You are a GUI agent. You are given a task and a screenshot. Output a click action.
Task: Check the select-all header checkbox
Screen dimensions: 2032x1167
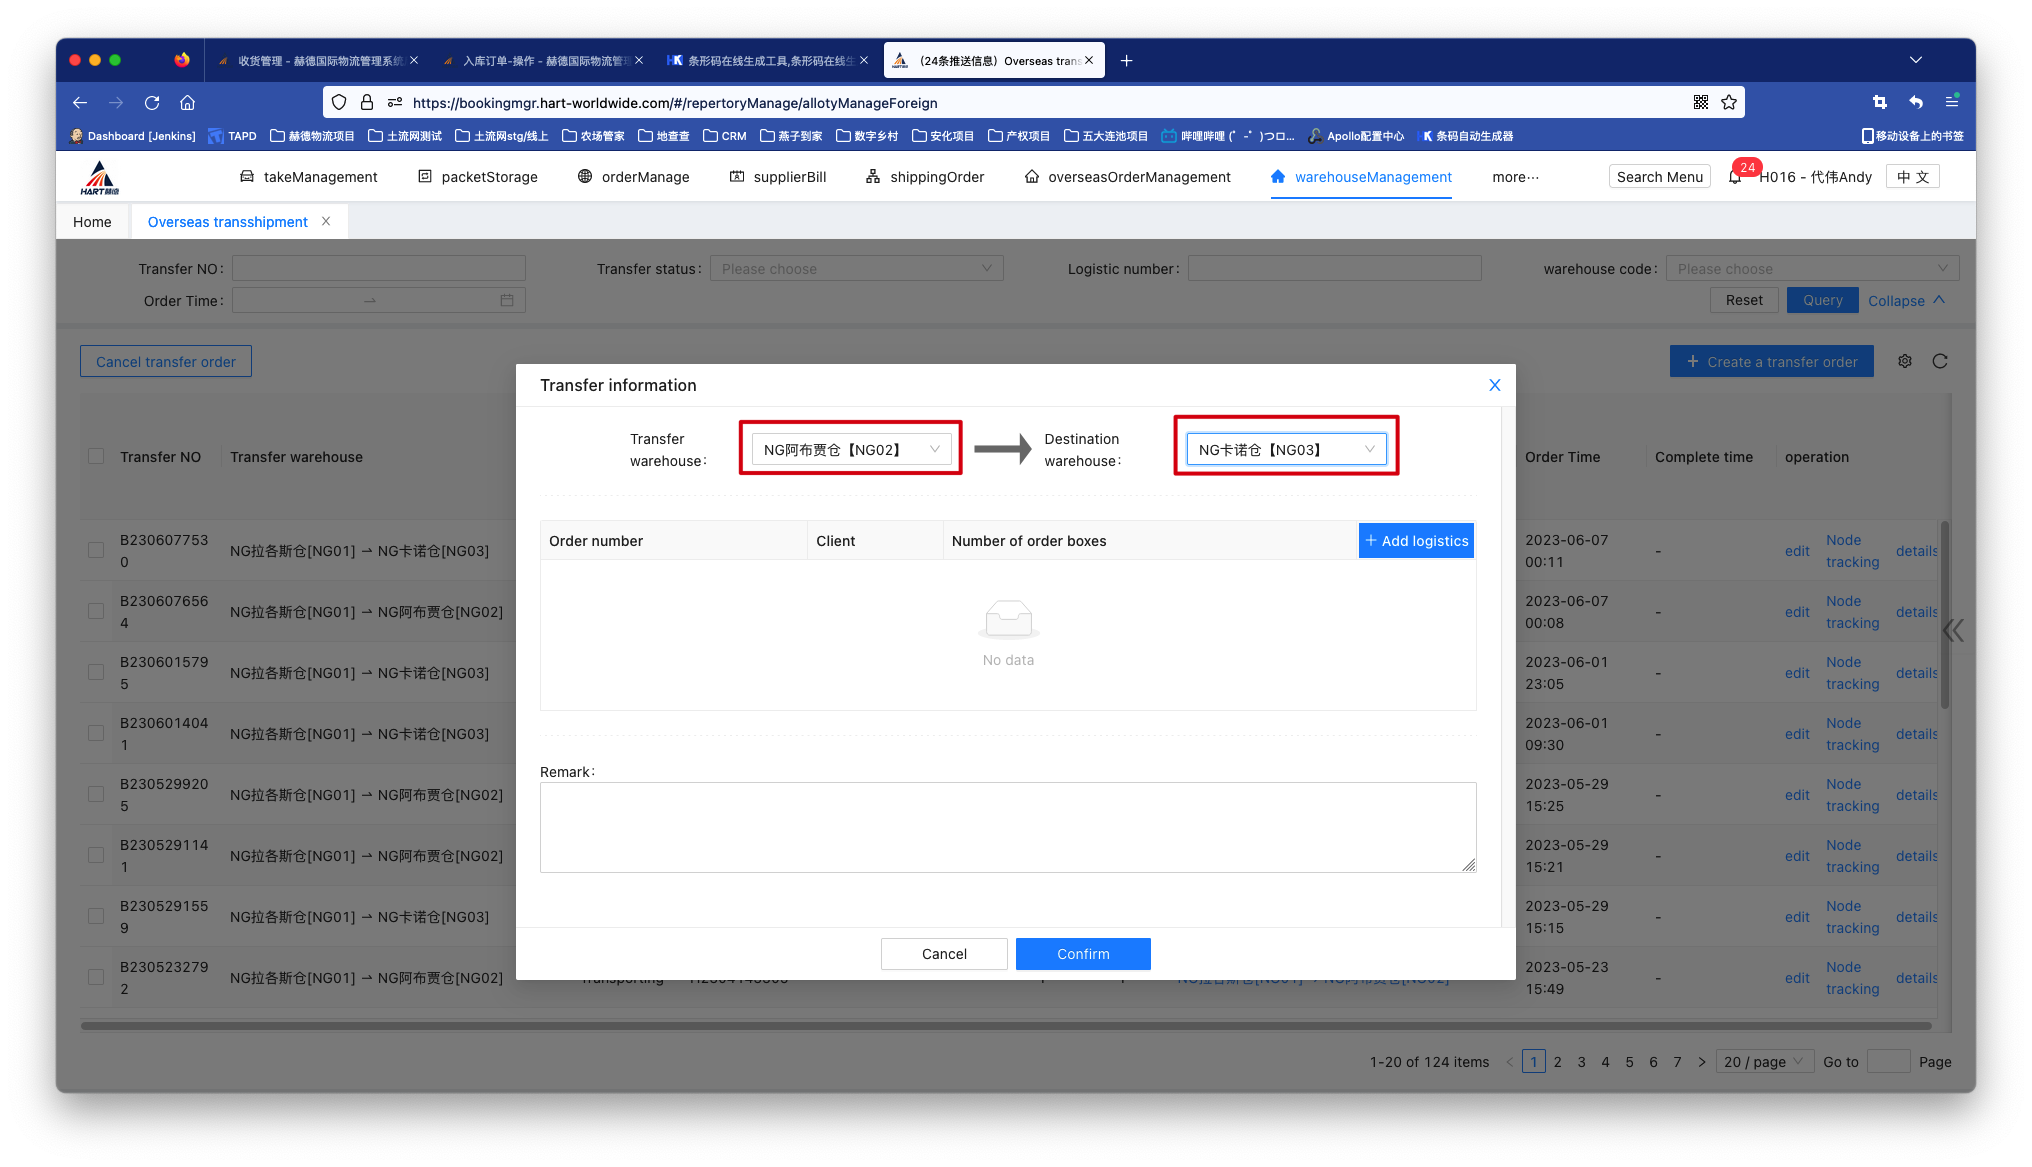point(96,457)
